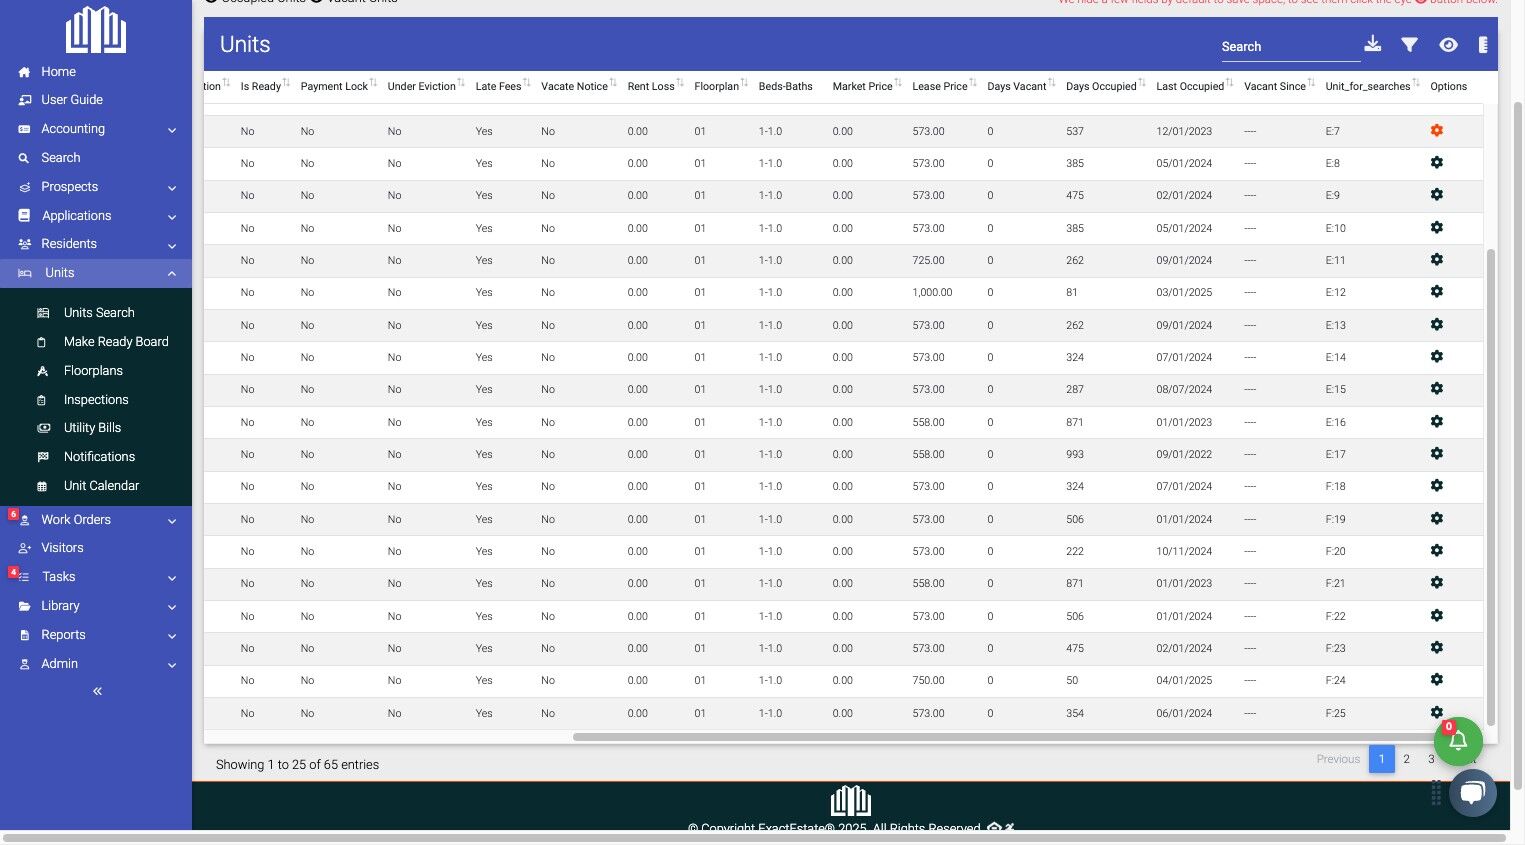This screenshot has width=1525, height=845.
Task: Expand the Library menu
Action: 96,606
